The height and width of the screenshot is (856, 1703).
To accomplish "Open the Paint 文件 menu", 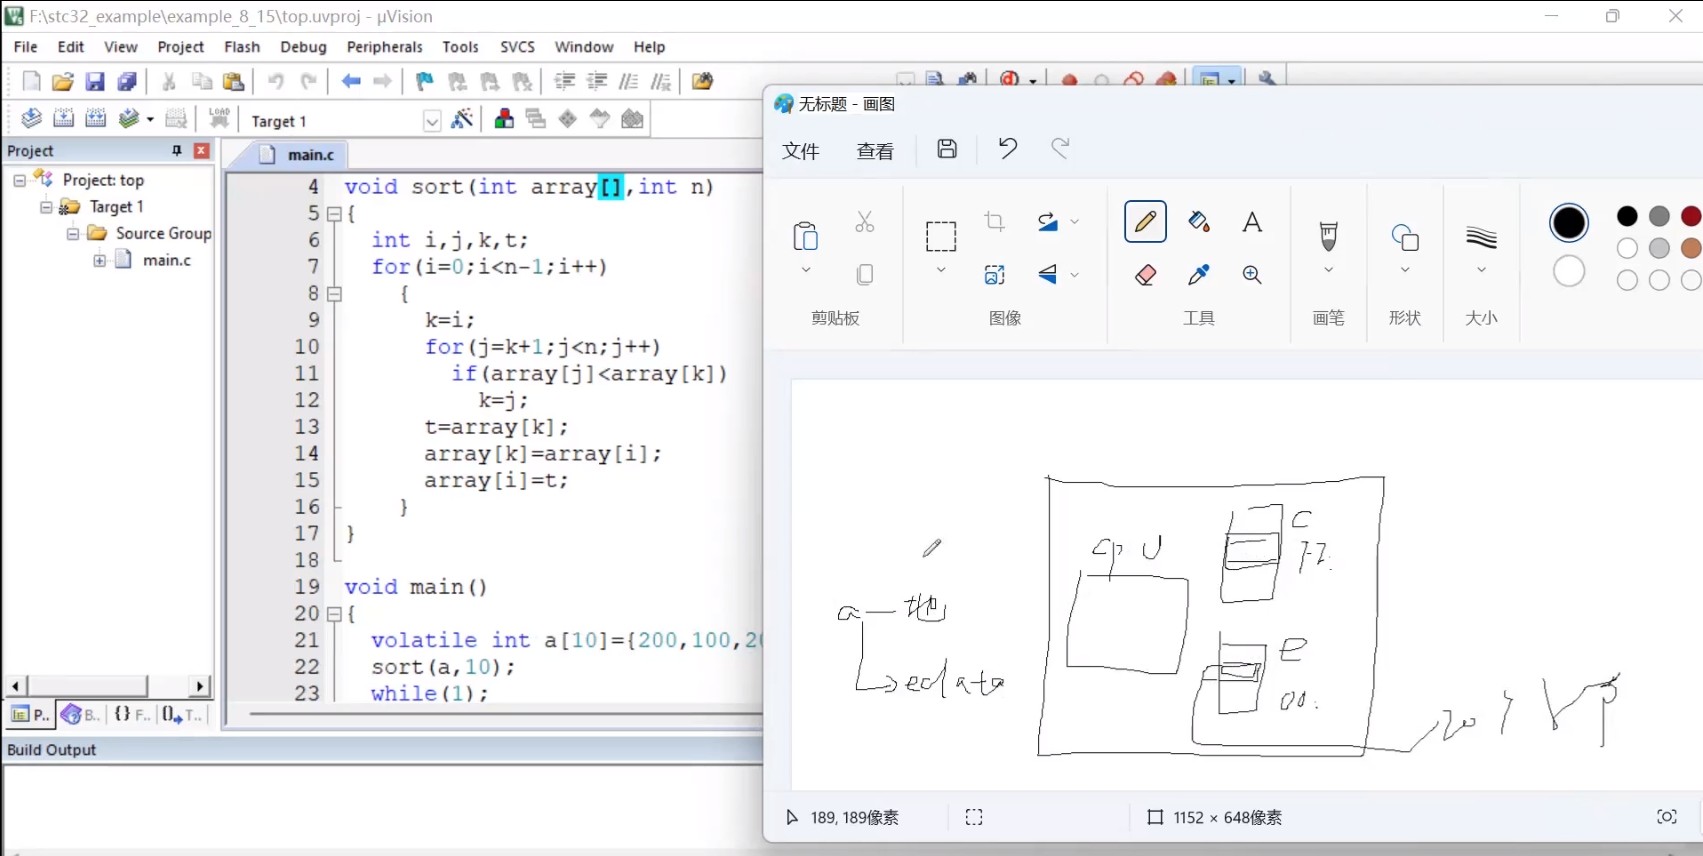I will point(801,151).
